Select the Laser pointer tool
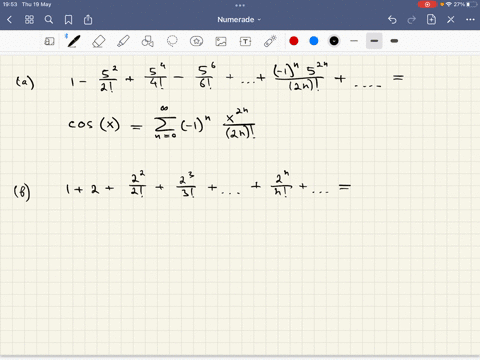 [x=270, y=41]
